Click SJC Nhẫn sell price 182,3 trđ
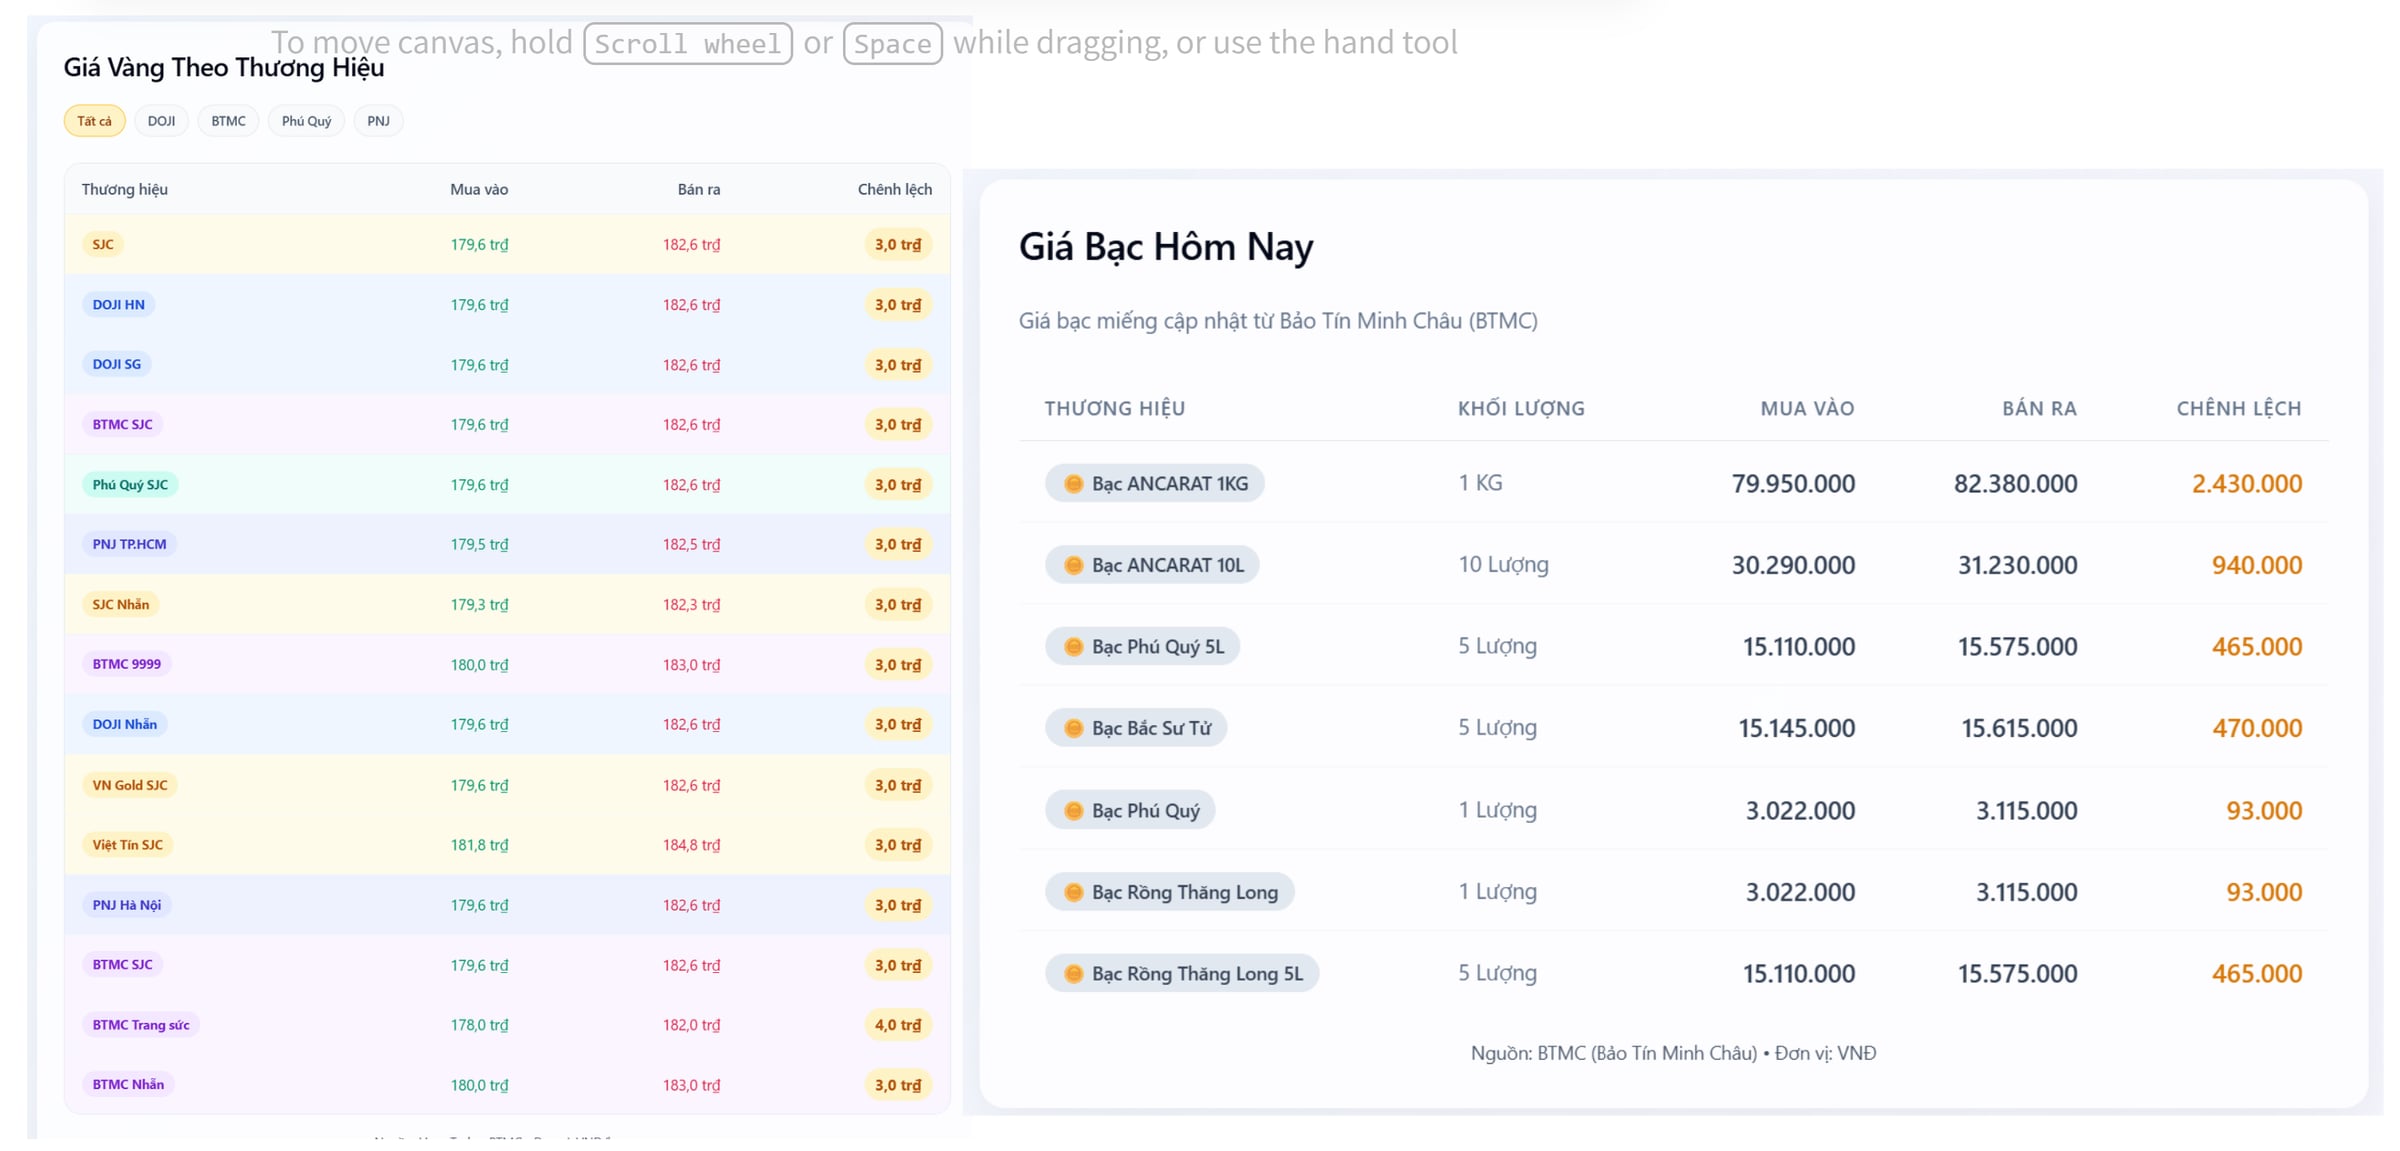 point(691,604)
